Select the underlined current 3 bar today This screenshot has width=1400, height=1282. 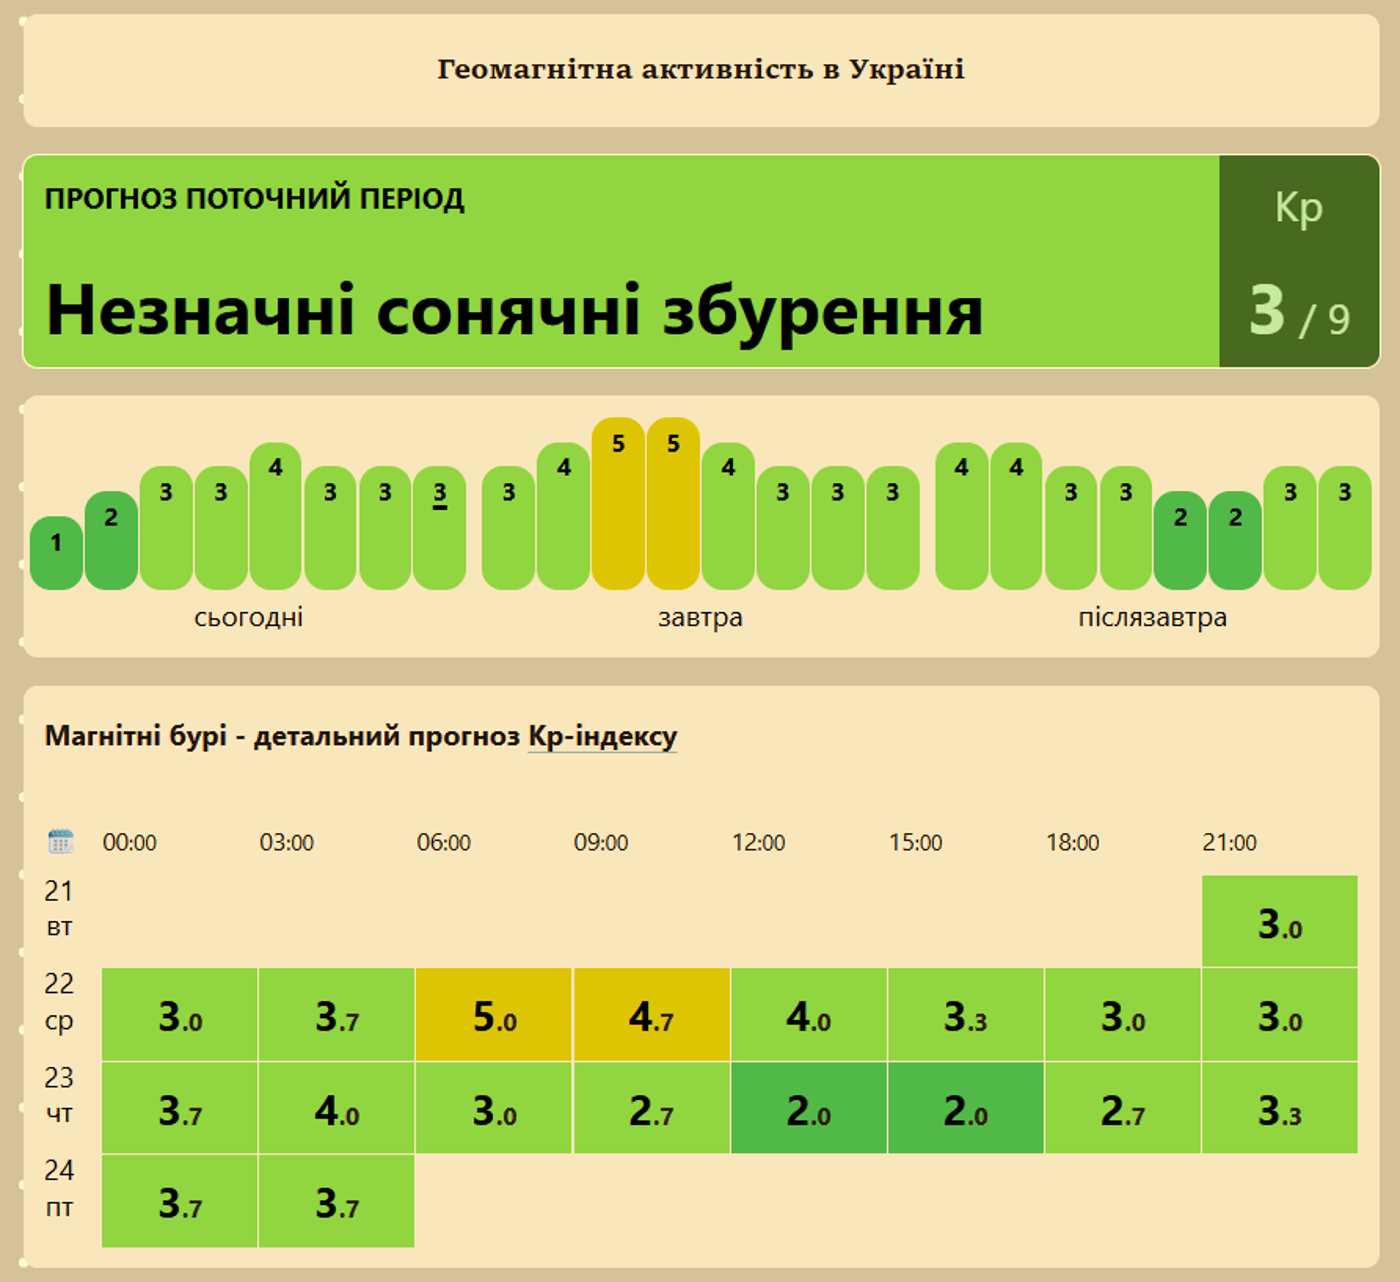tap(440, 528)
